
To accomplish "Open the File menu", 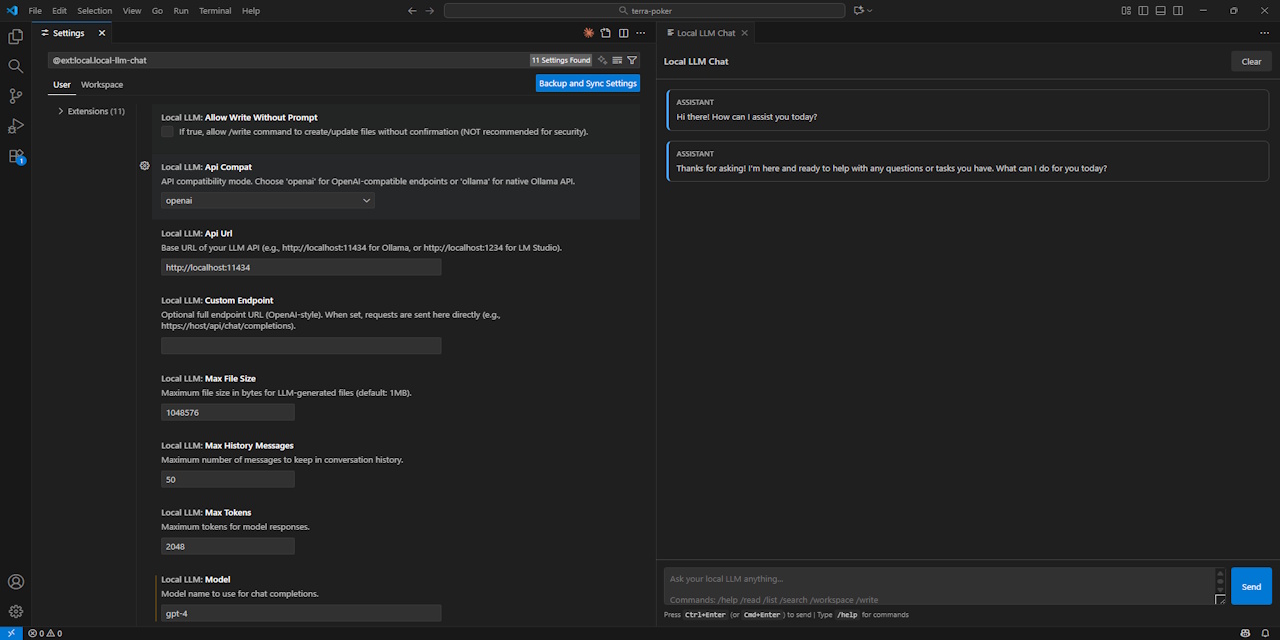I will 35,10.
